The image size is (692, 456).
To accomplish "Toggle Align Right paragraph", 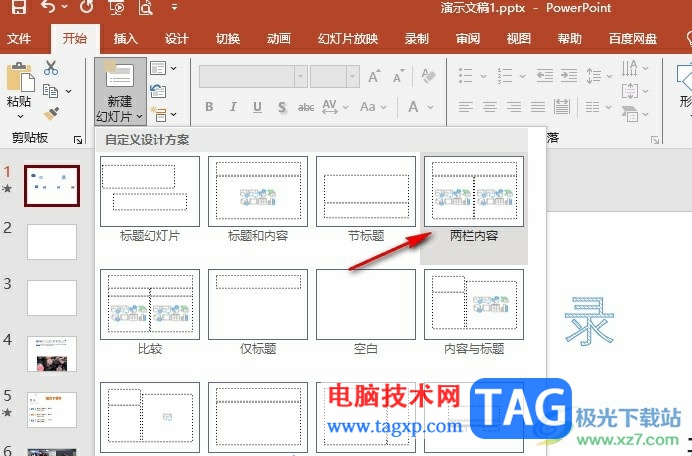I will pos(514,106).
